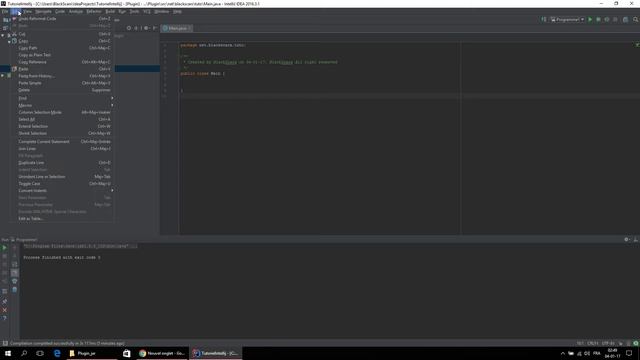Click the red close X in Run panel sidebar
The image size is (640, 360).
[x=4, y=310]
